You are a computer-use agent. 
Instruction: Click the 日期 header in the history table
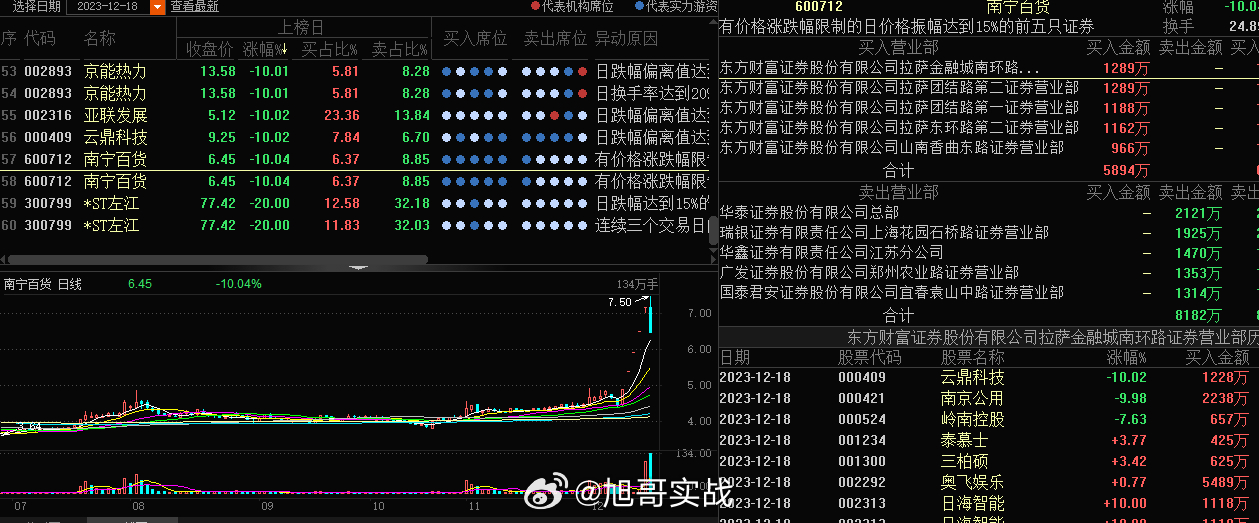coord(735,357)
